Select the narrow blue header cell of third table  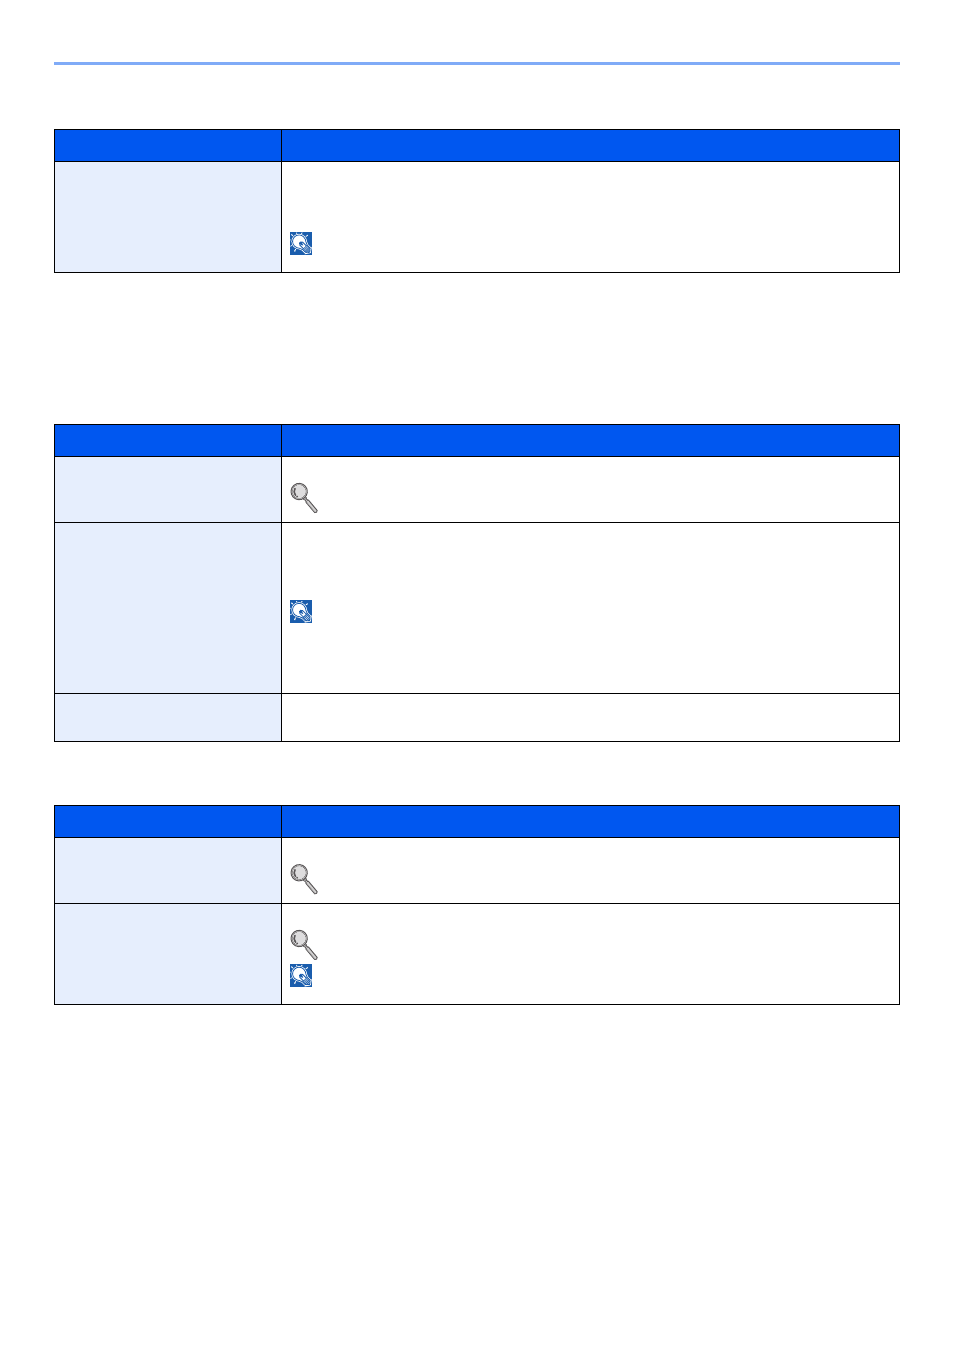[x=168, y=822]
